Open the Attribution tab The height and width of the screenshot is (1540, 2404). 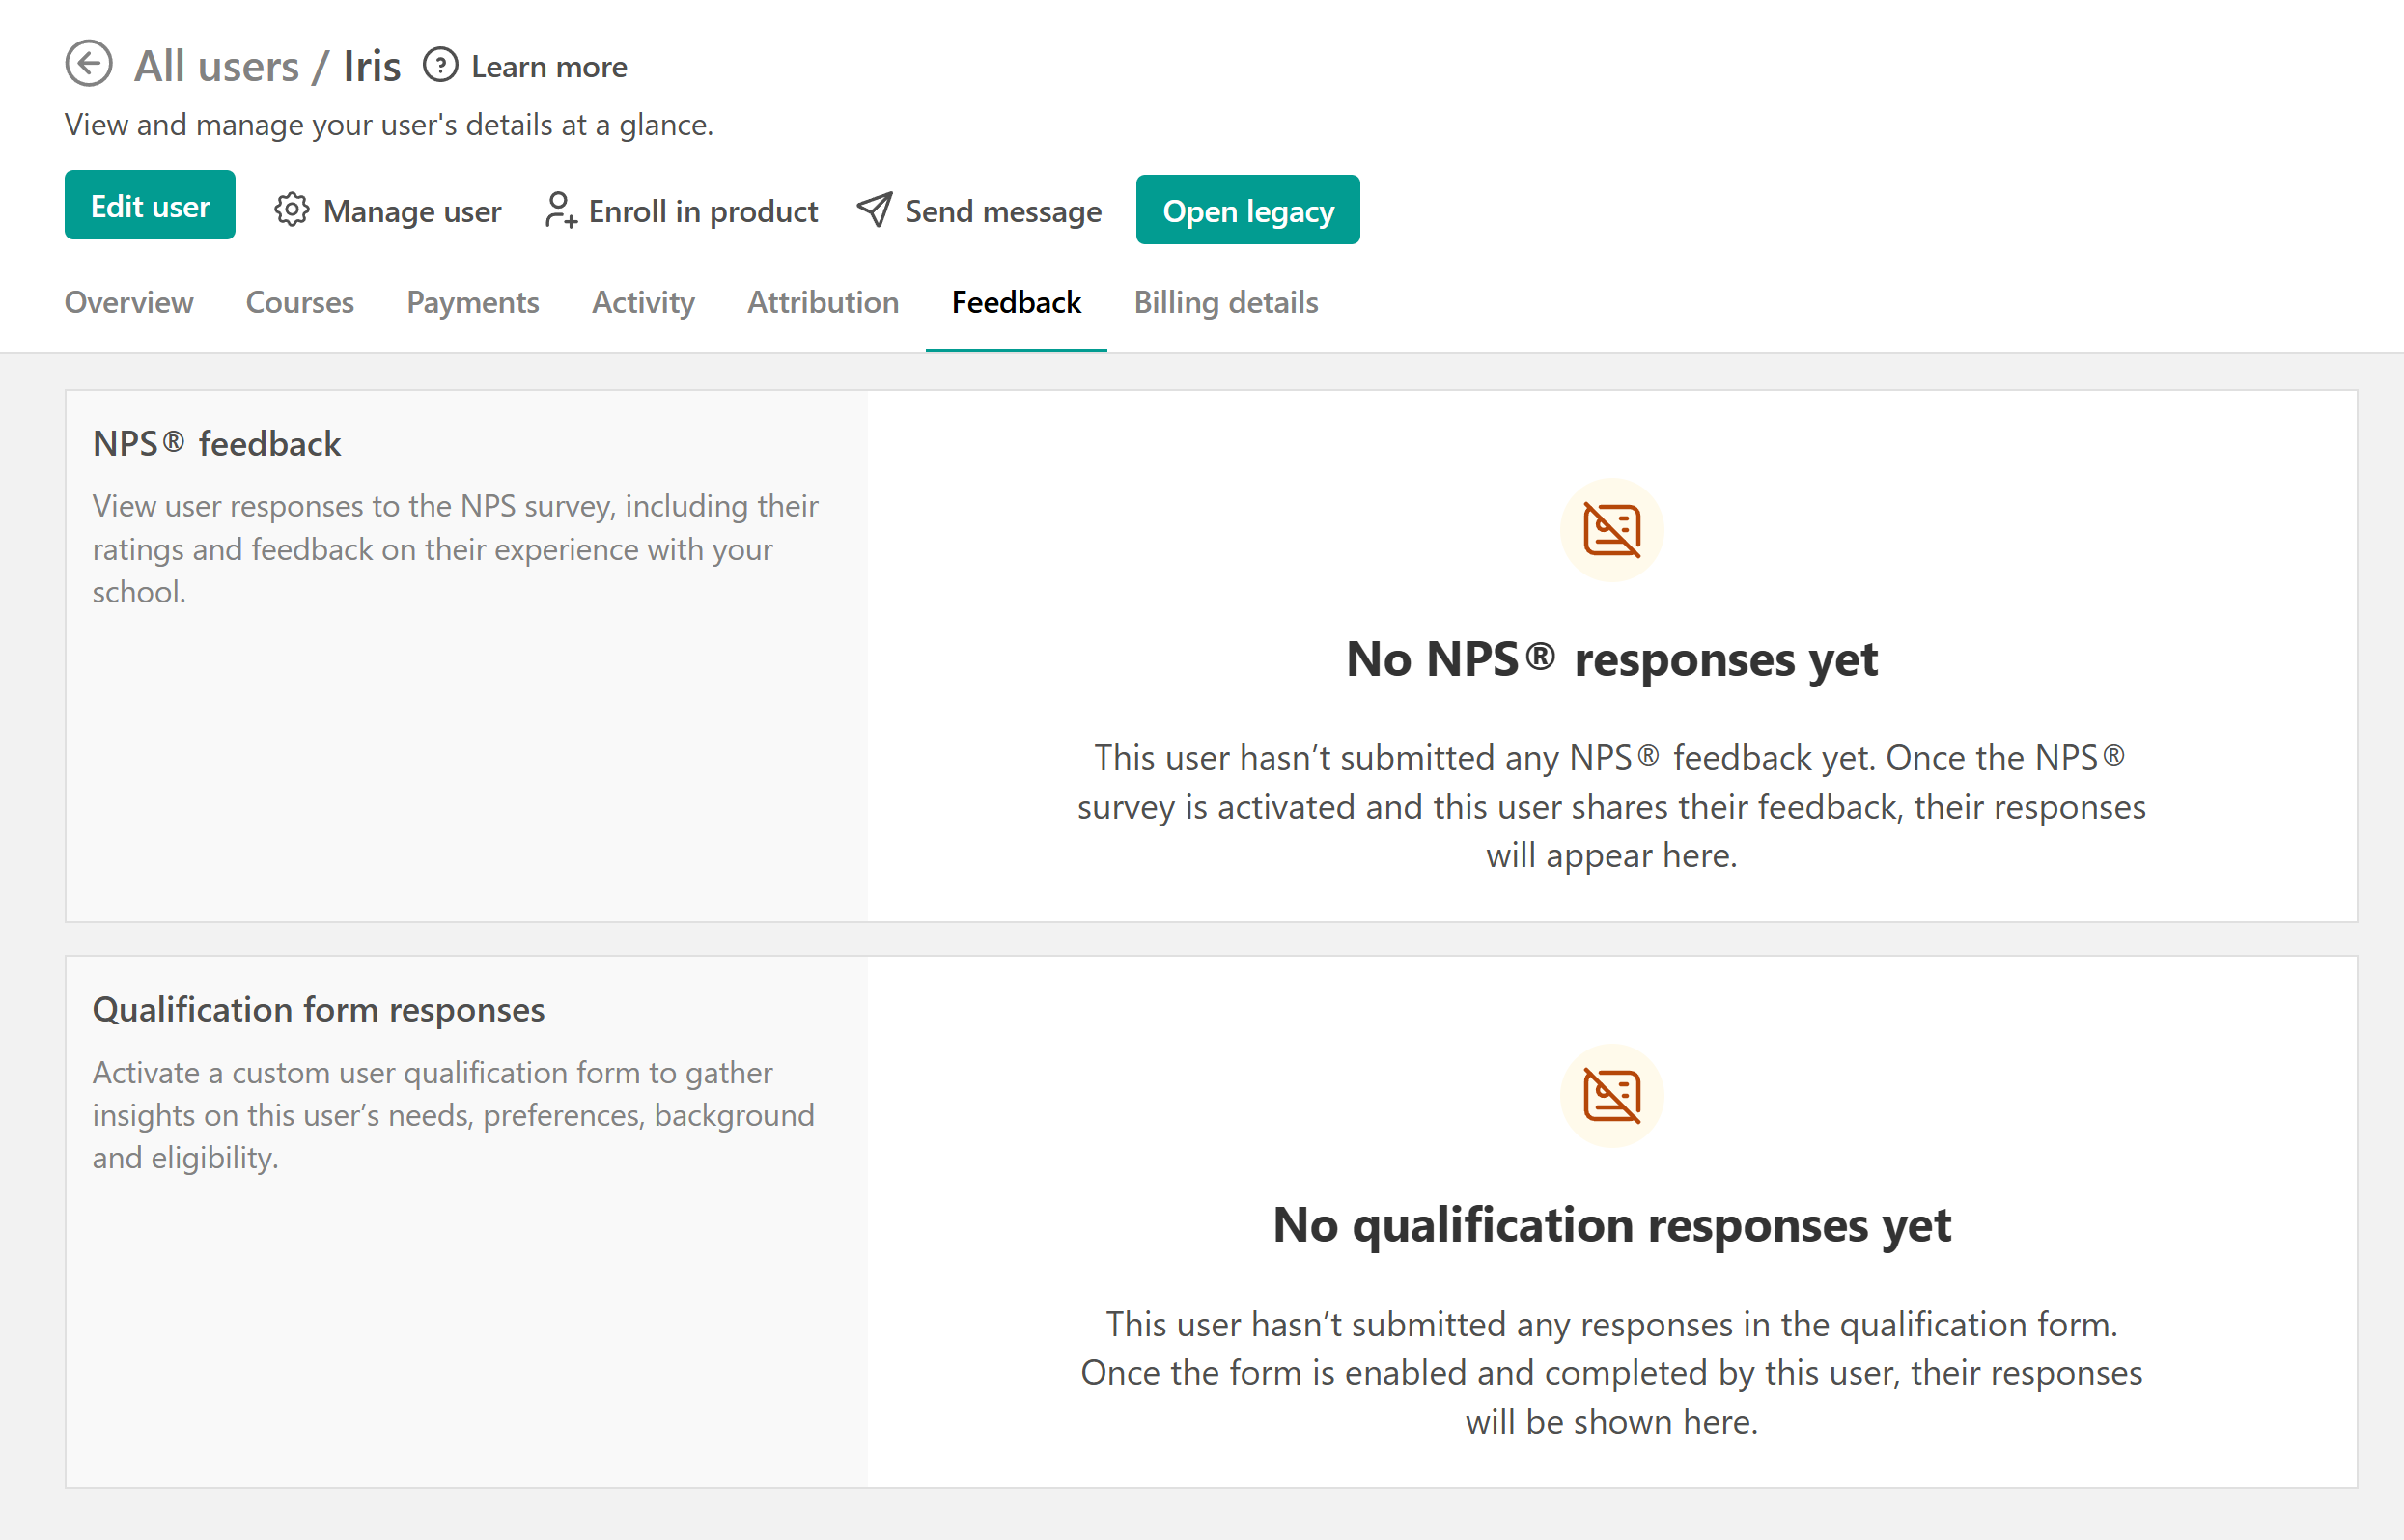[x=823, y=302]
